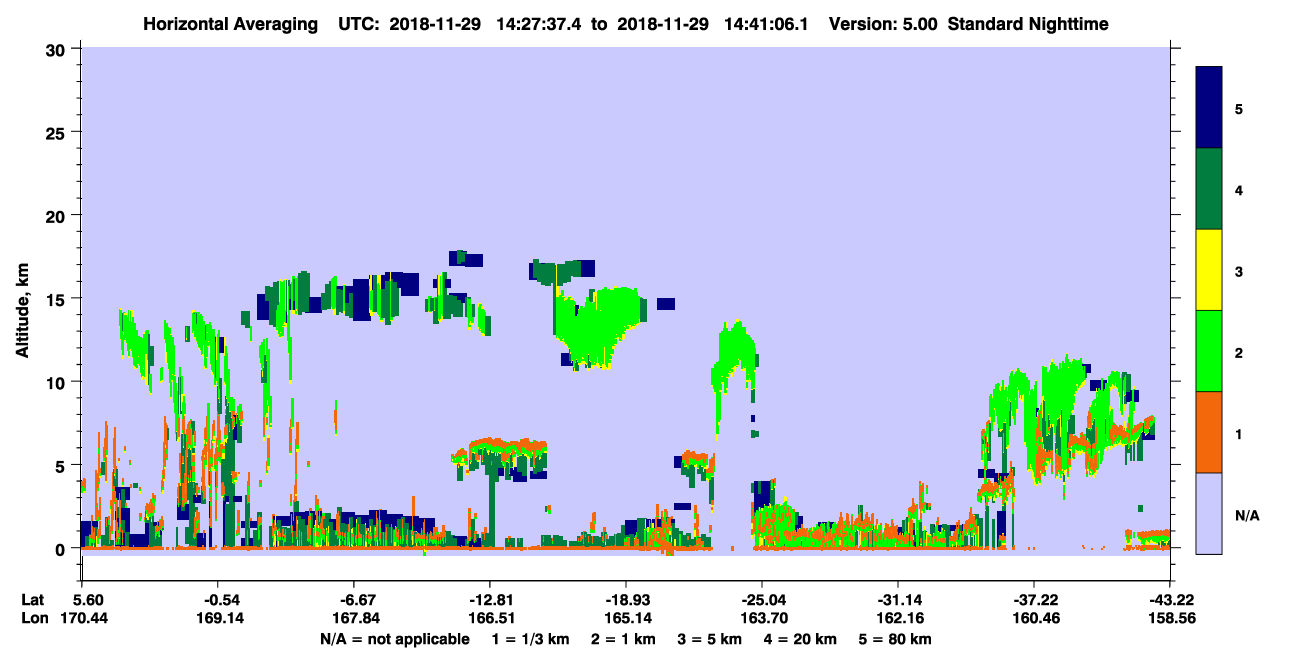Image resolution: width=1300 pixels, height=667 pixels.
Task: Click the yellow level 3 color swatch
Action: click(1209, 270)
